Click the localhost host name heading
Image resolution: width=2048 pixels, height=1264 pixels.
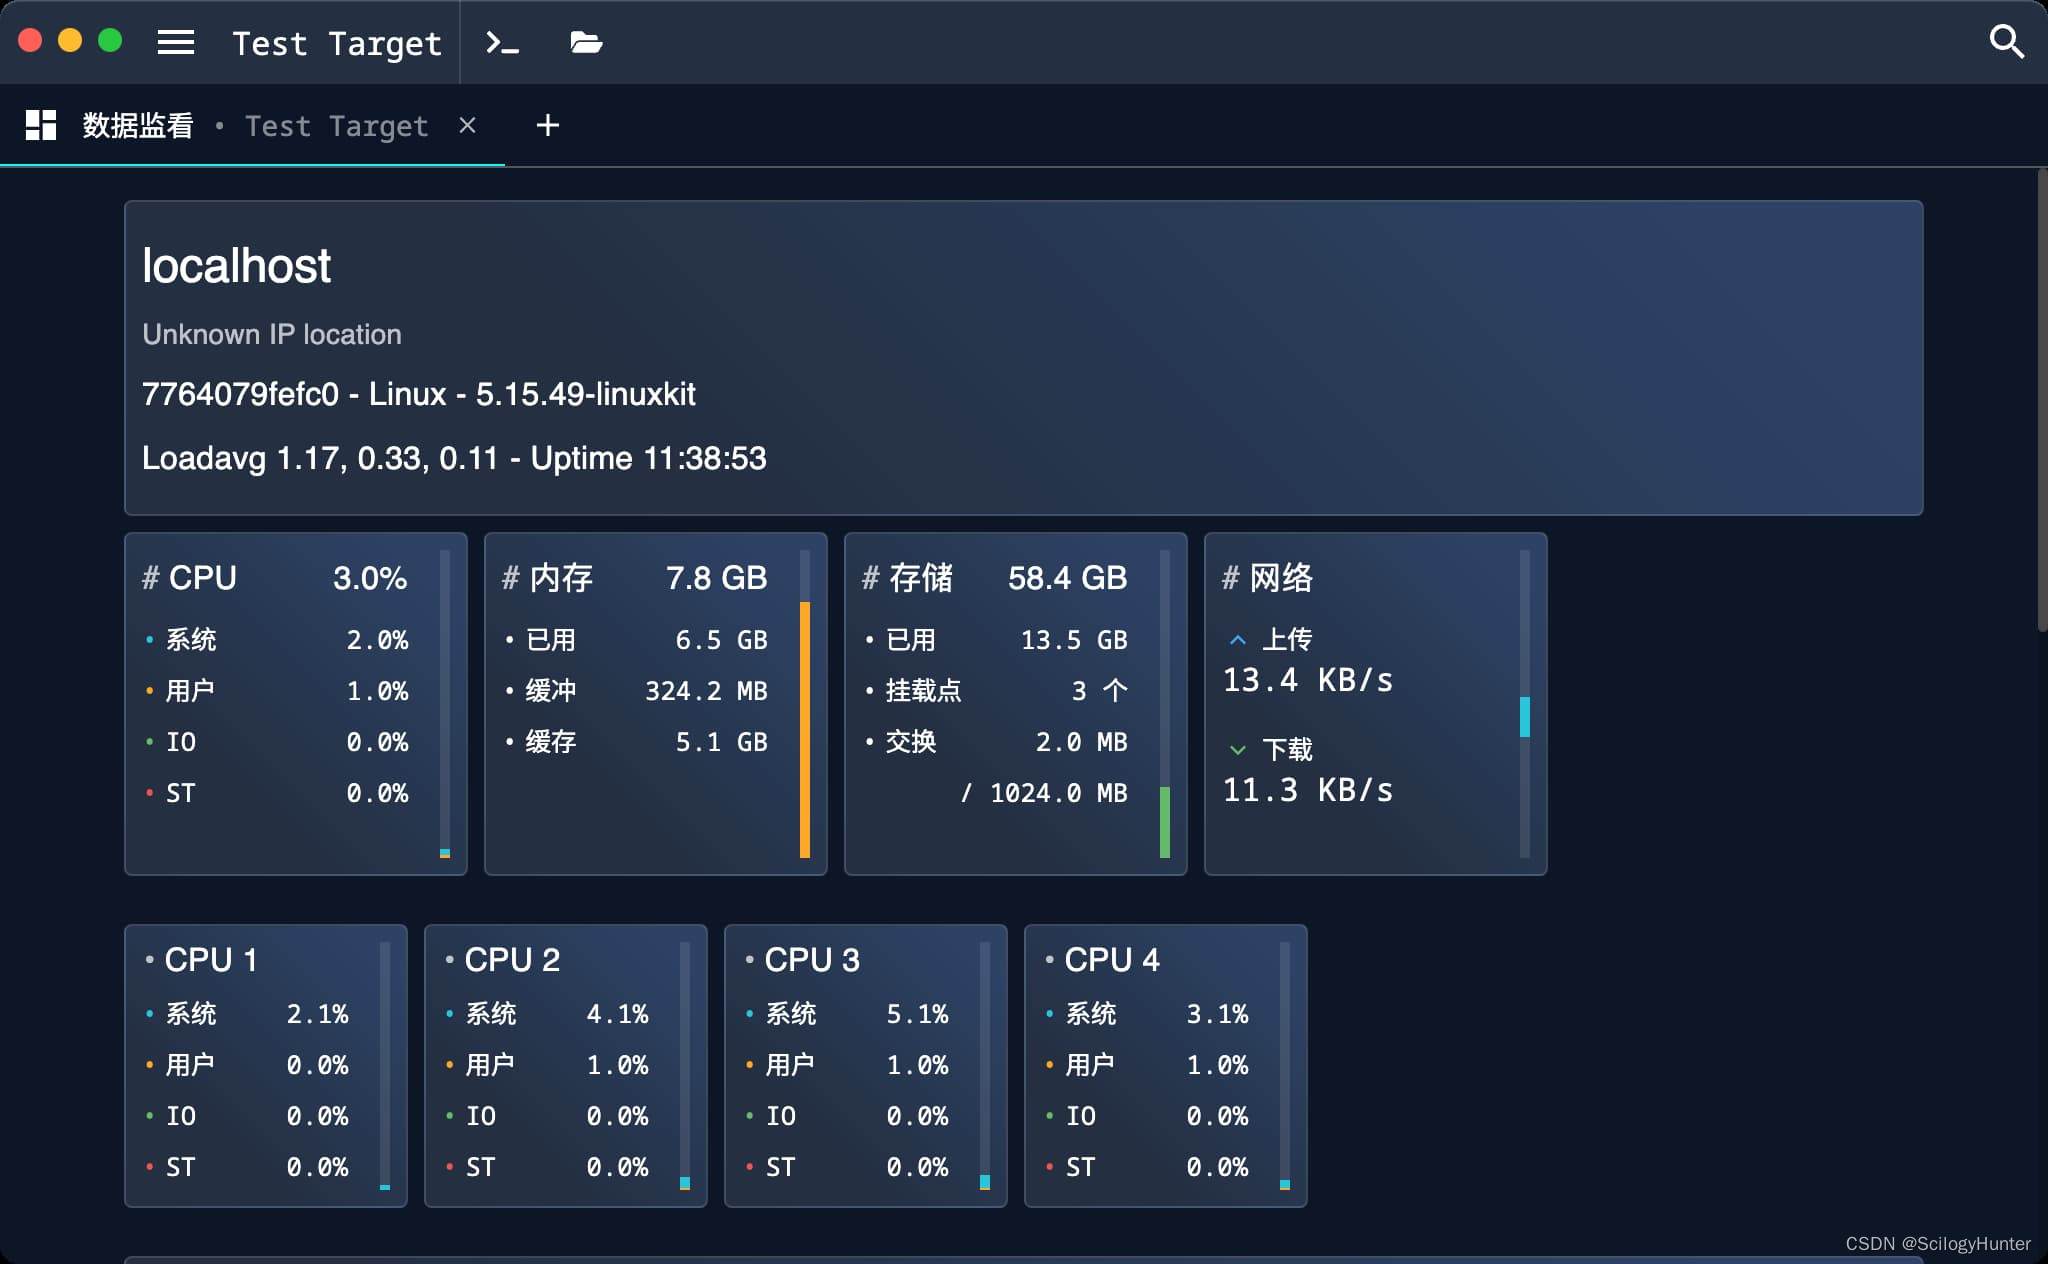click(236, 266)
